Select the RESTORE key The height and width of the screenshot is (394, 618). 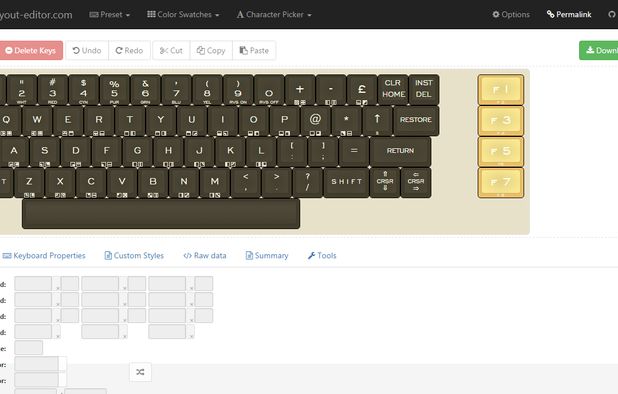[x=416, y=121]
